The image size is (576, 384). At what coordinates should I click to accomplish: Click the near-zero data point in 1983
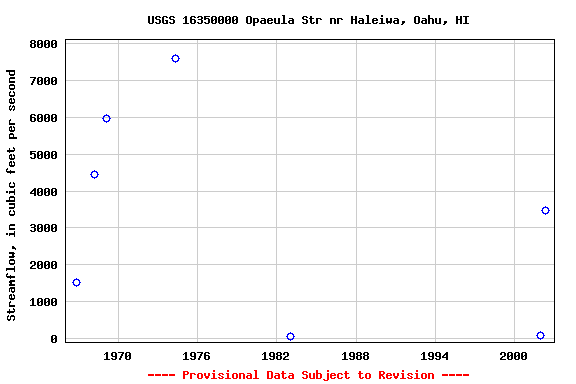coord(290,336)
